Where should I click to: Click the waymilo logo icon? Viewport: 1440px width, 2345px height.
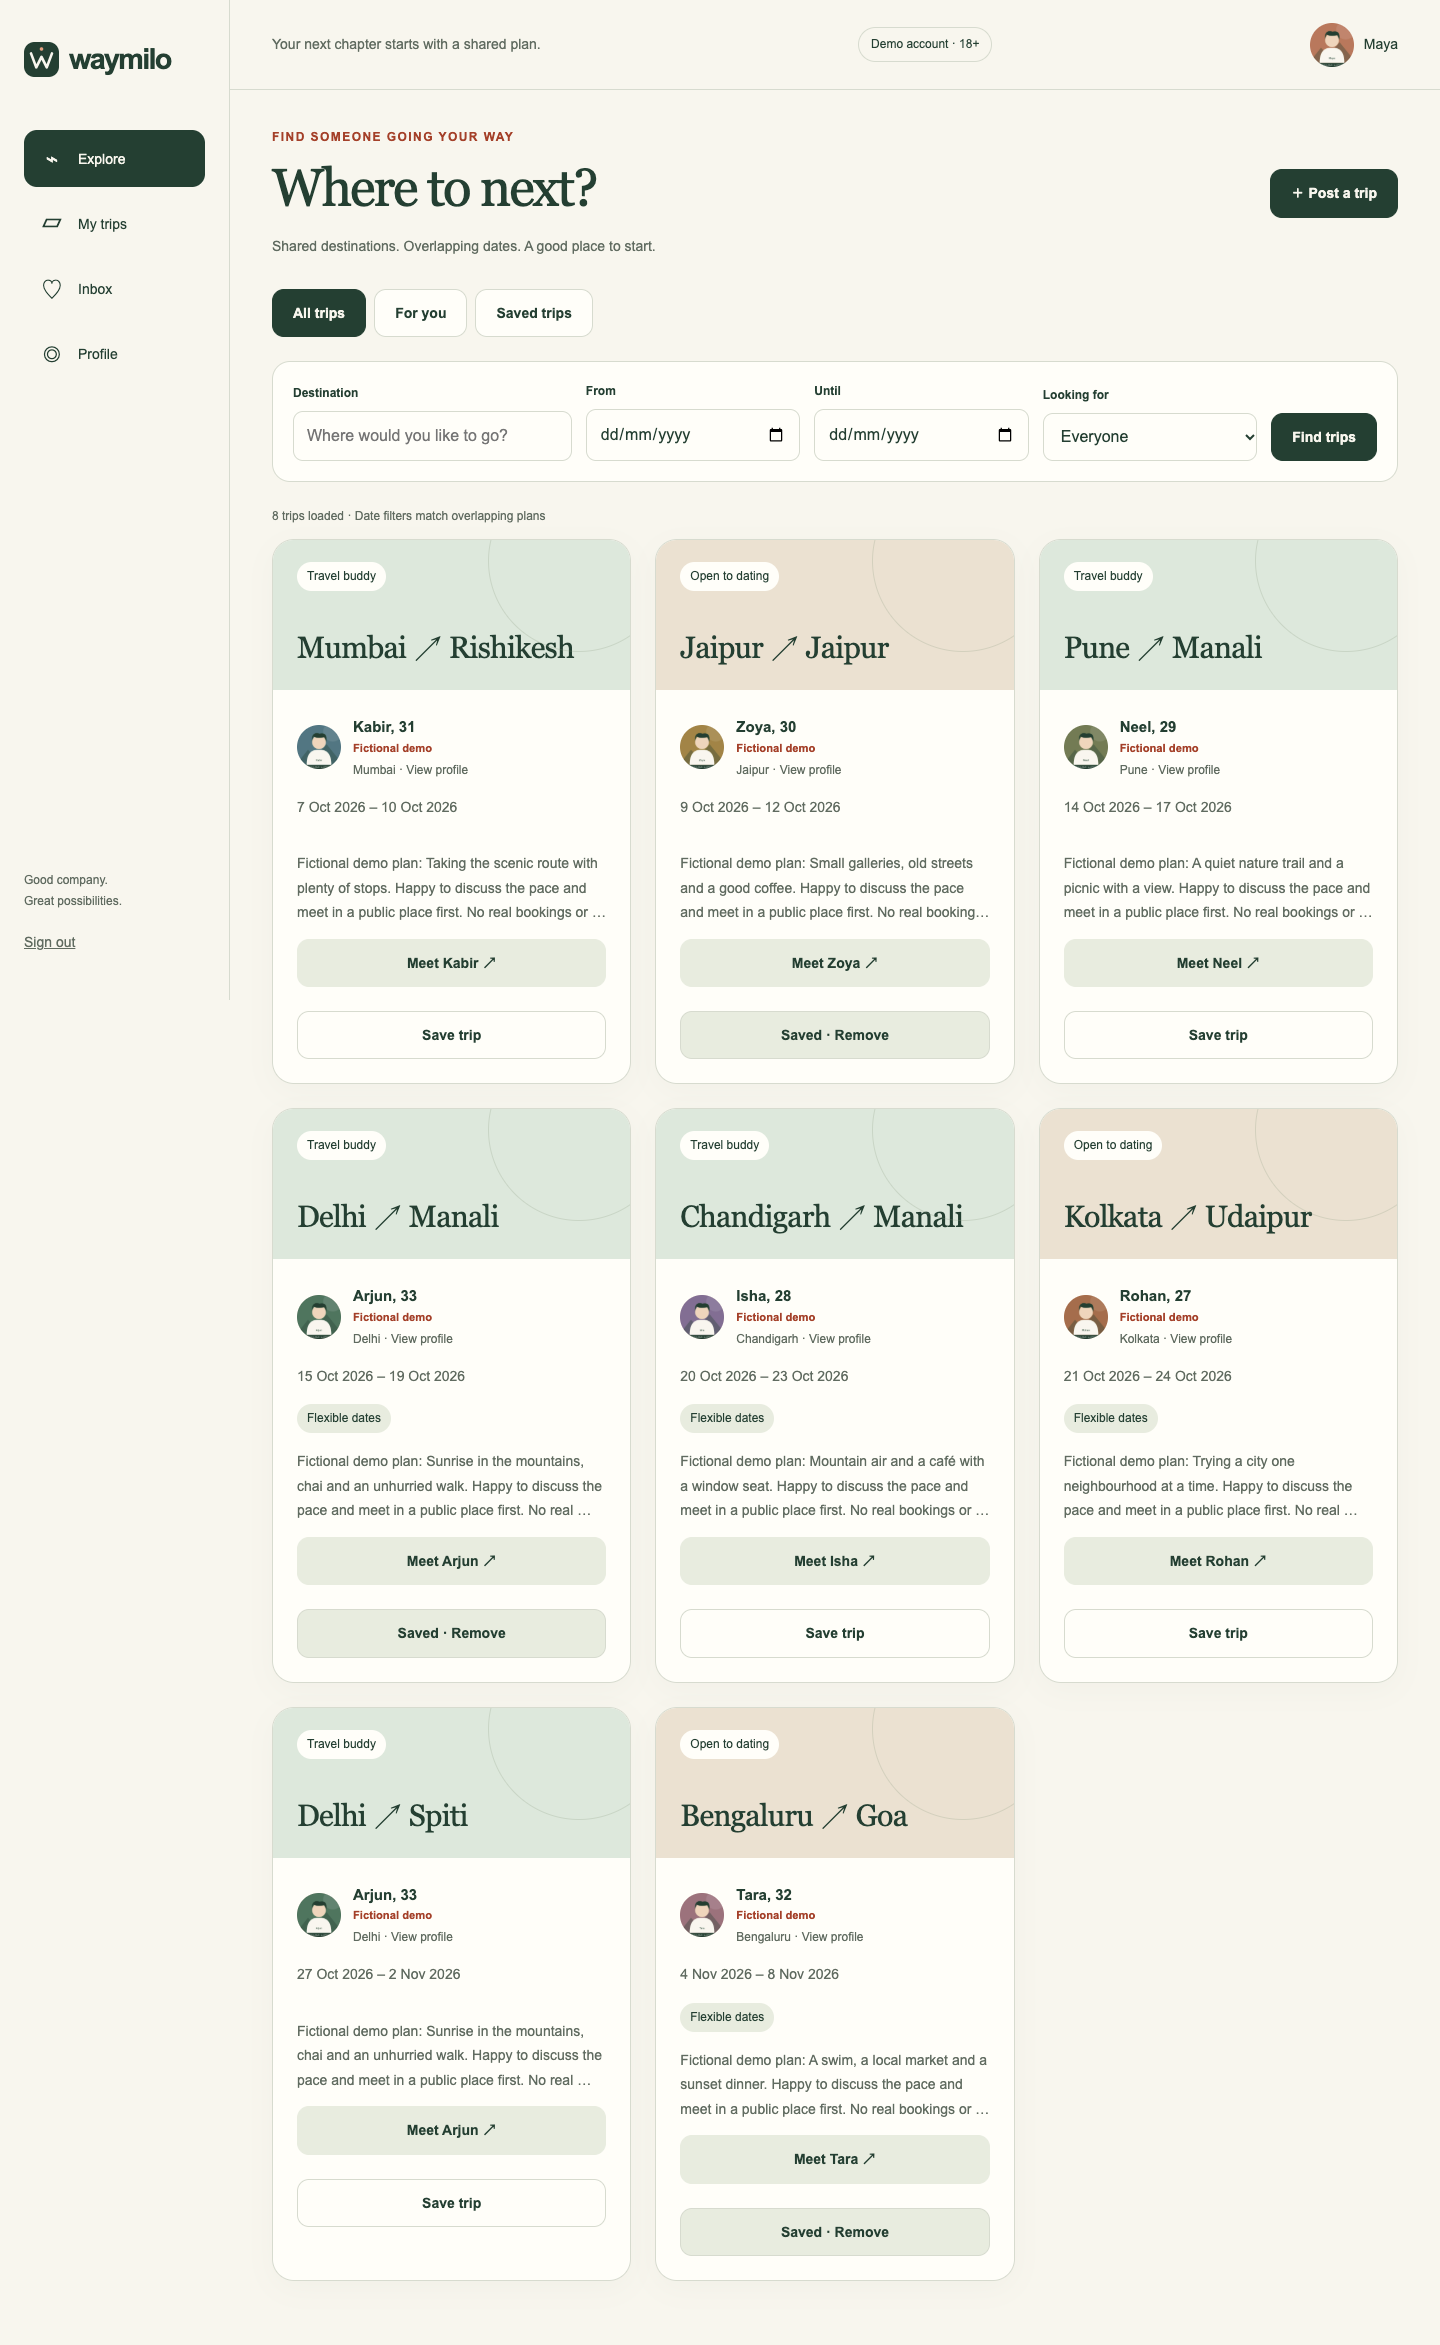[41, 60]
